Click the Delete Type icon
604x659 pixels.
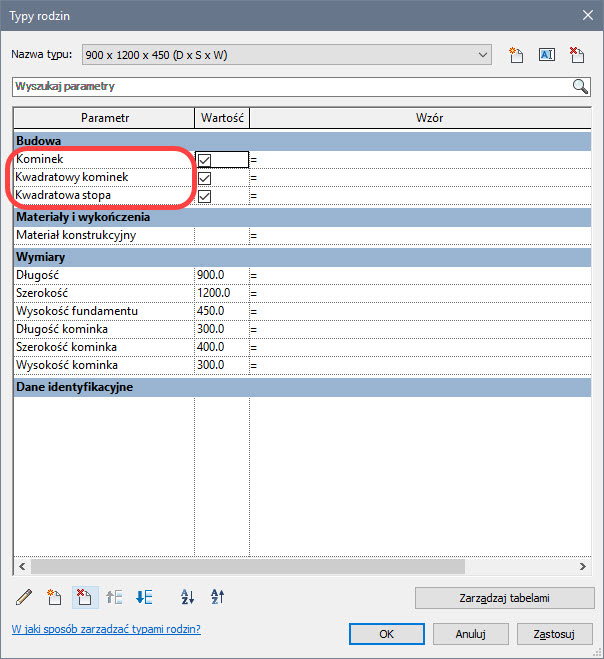577,55
